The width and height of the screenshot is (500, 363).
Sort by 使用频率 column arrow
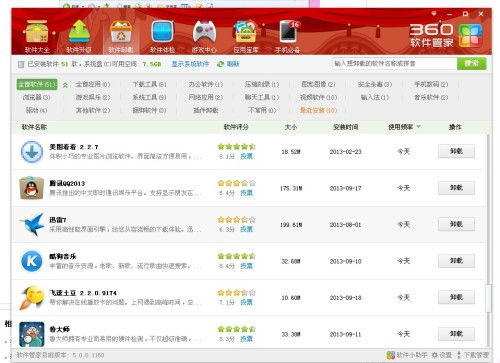click(419, 127)
